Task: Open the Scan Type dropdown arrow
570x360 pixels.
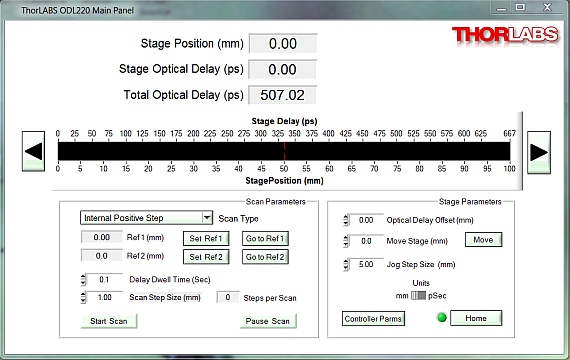Action: tap(207, 217)
